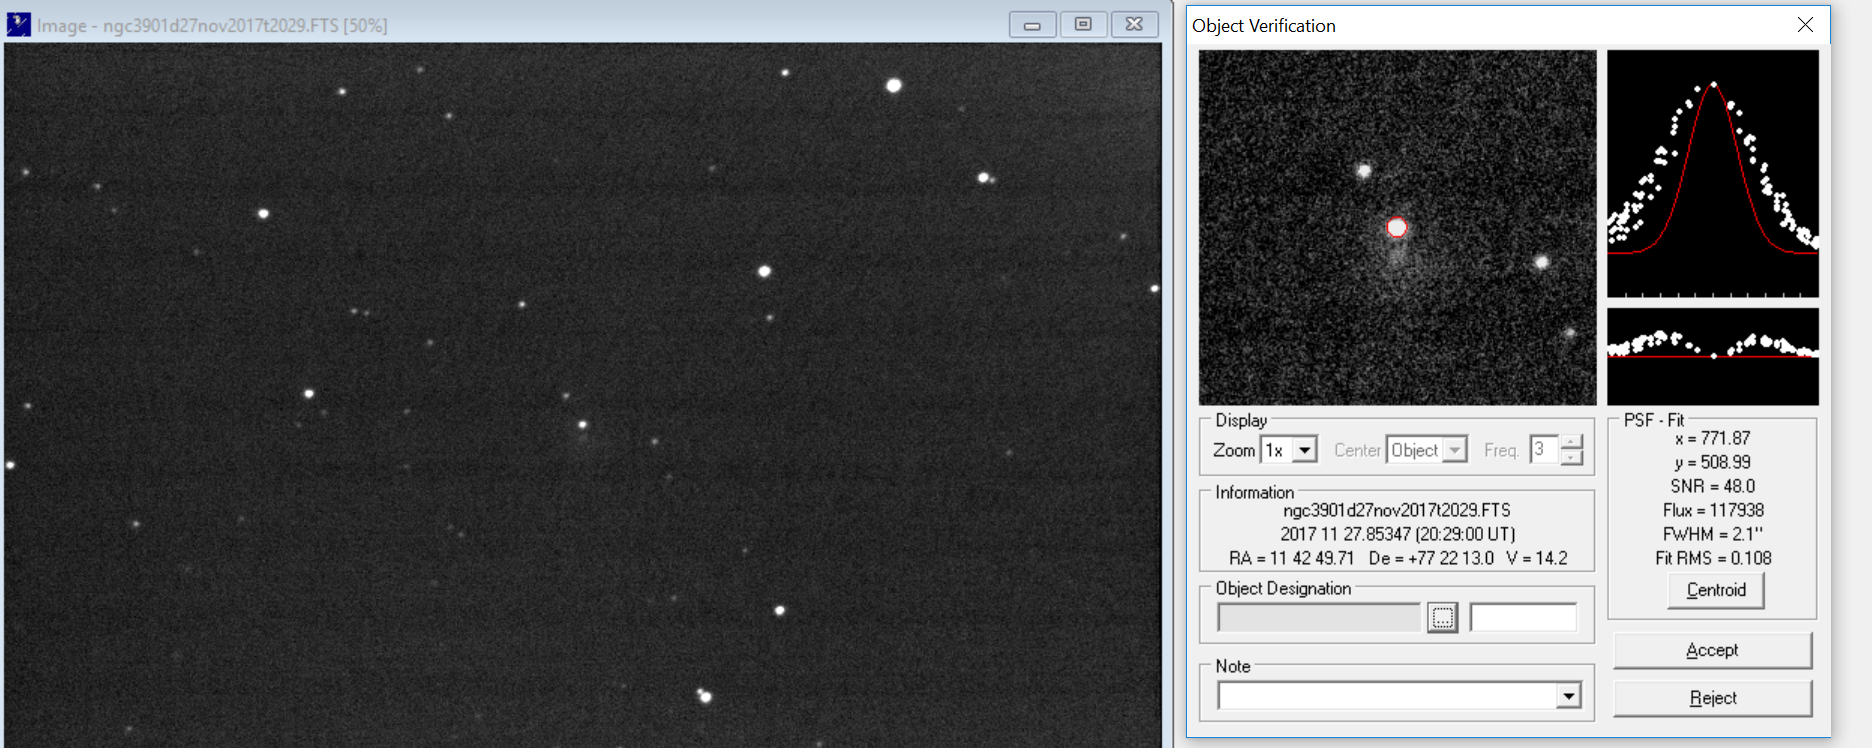Screen dimensions: 1872x748
Task: Click the Centroid button
Action: coord(1716,590)
